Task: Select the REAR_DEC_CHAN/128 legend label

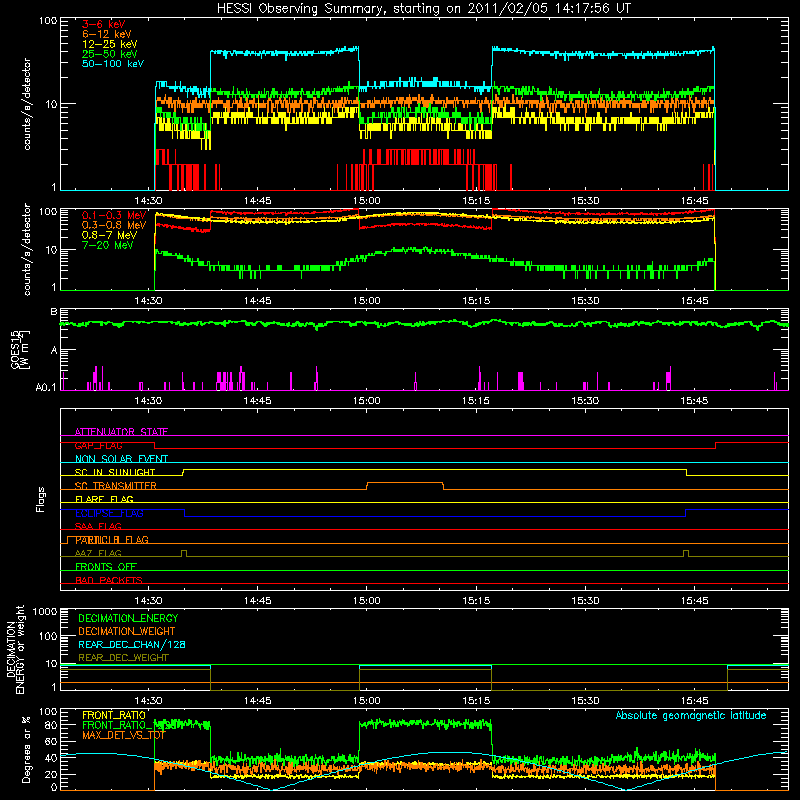Action: tap(132, 644)
